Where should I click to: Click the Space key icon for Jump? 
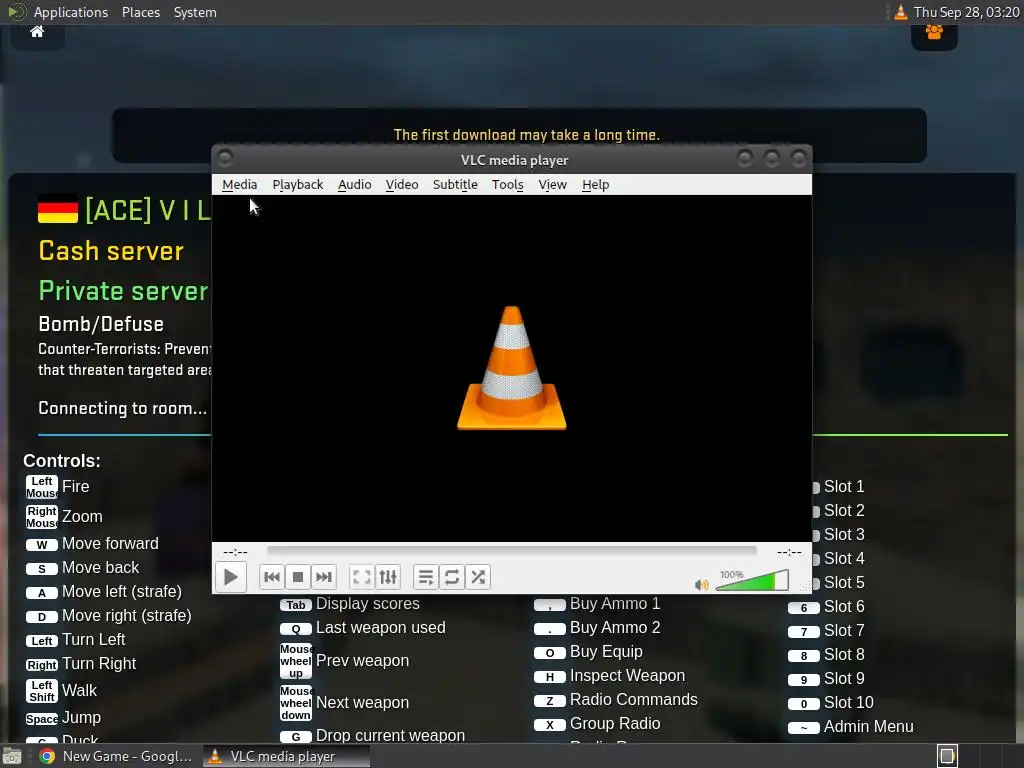42,719
